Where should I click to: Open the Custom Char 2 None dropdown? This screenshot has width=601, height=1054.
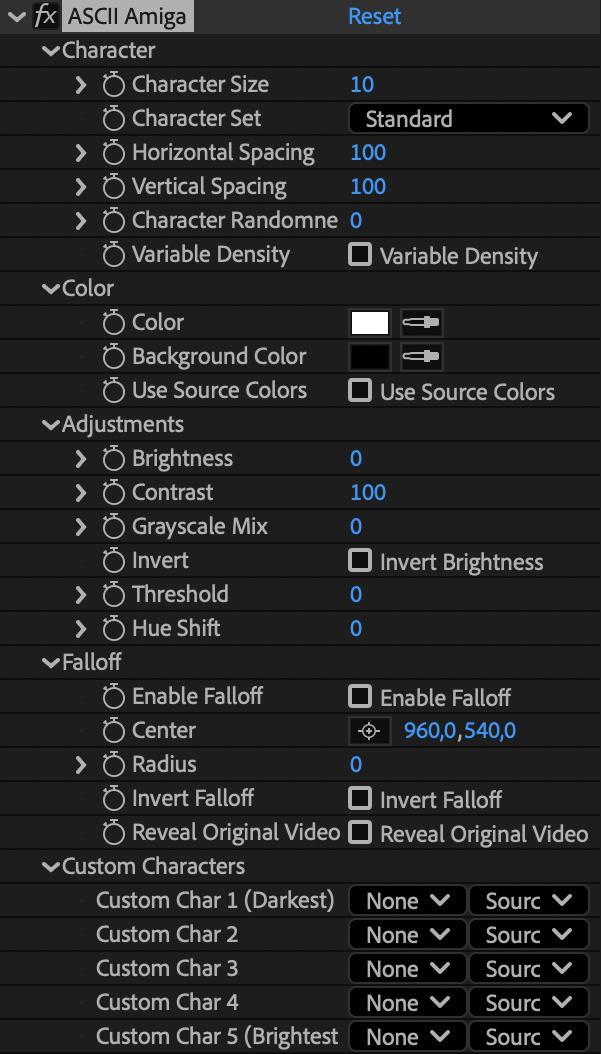pyautogui.click(x=407, y=935)
